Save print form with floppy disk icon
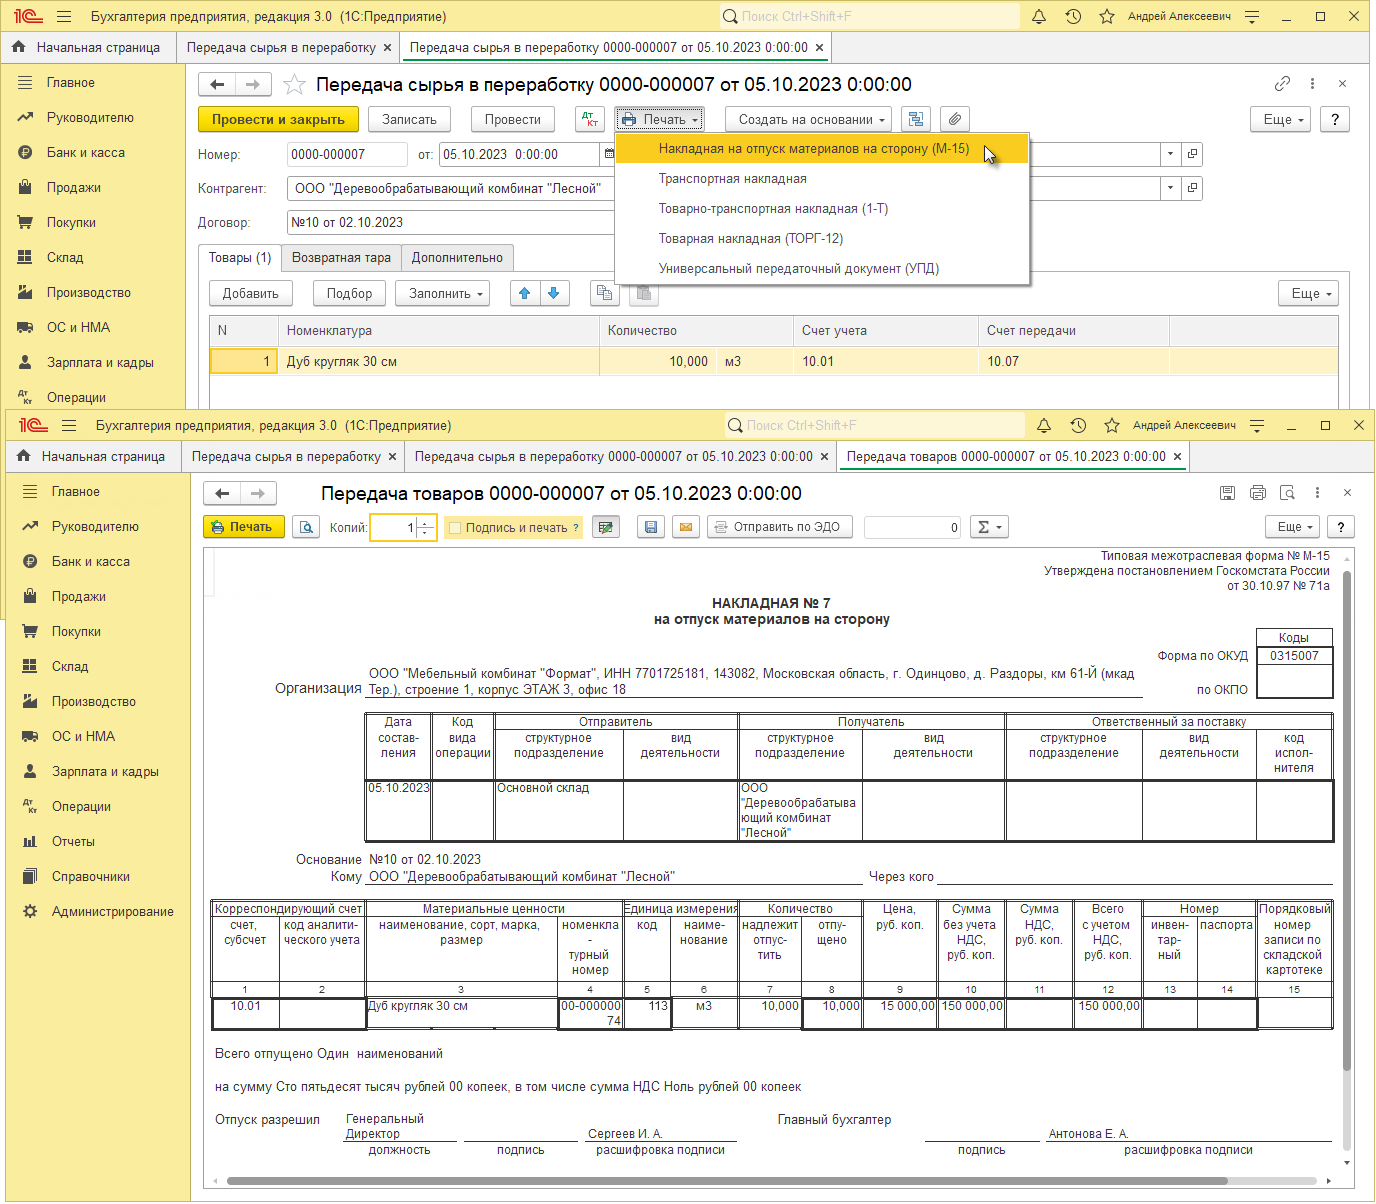 pyautogui.click(x=651, y=527)
